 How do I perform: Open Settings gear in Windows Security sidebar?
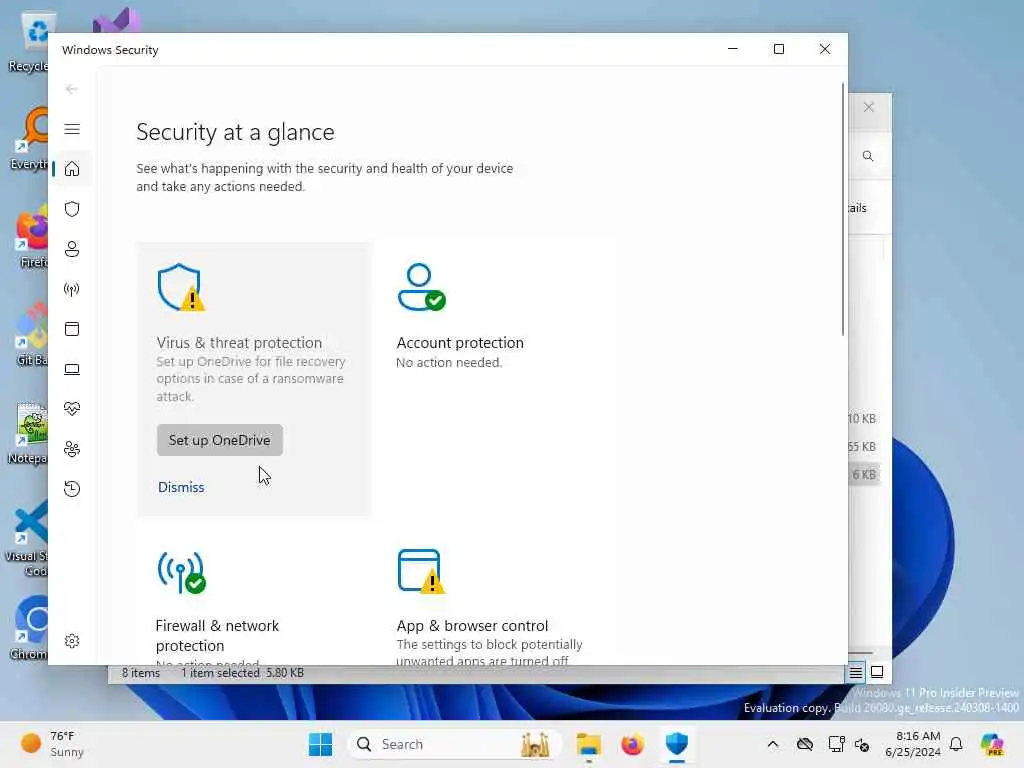pyautogui.click(x=72, y=641)
